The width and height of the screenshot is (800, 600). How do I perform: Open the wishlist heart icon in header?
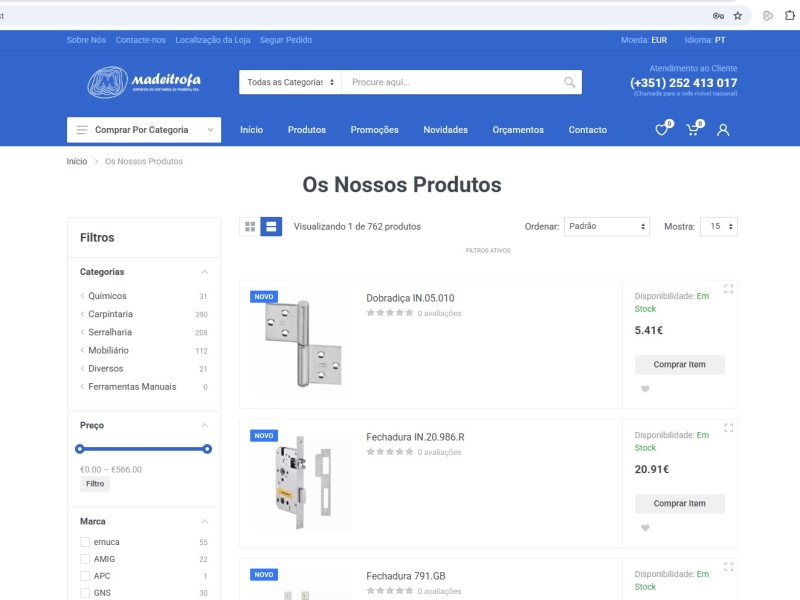(x=662, y=130)
